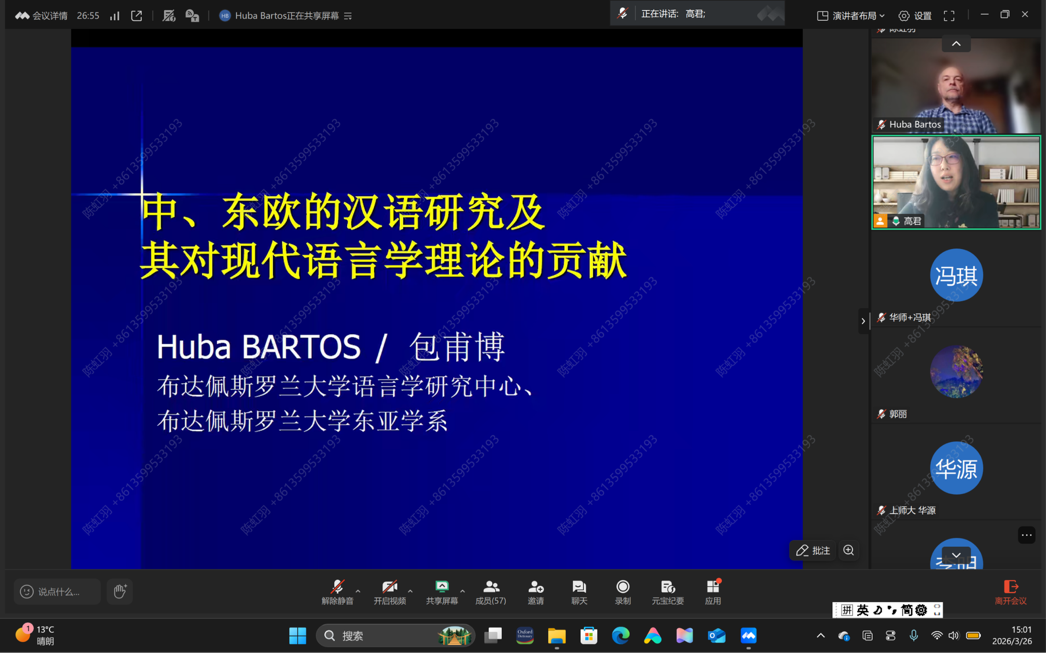Open the 应用 apps menu
Viewport: 1046px width, 653px height.
point(713,591)
